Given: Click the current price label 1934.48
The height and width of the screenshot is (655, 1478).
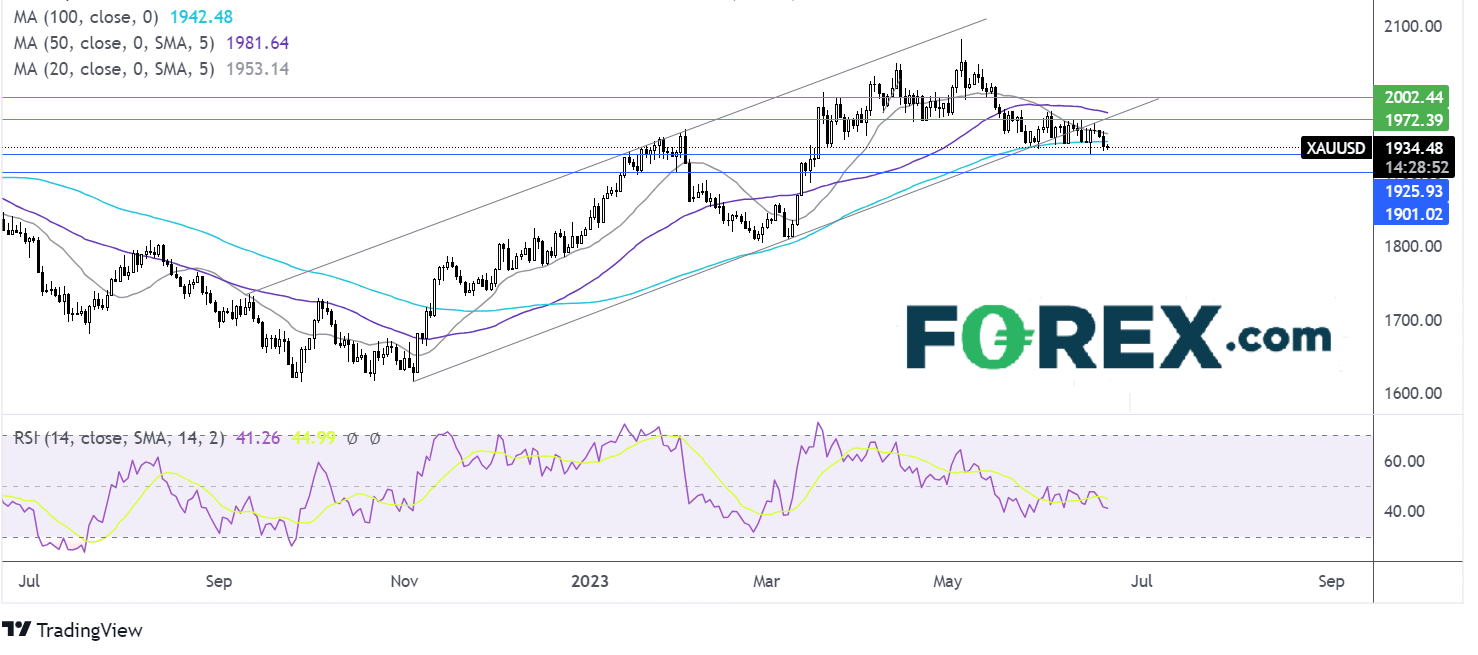Looking at the screenshot, I should (x=1414, y=148).
